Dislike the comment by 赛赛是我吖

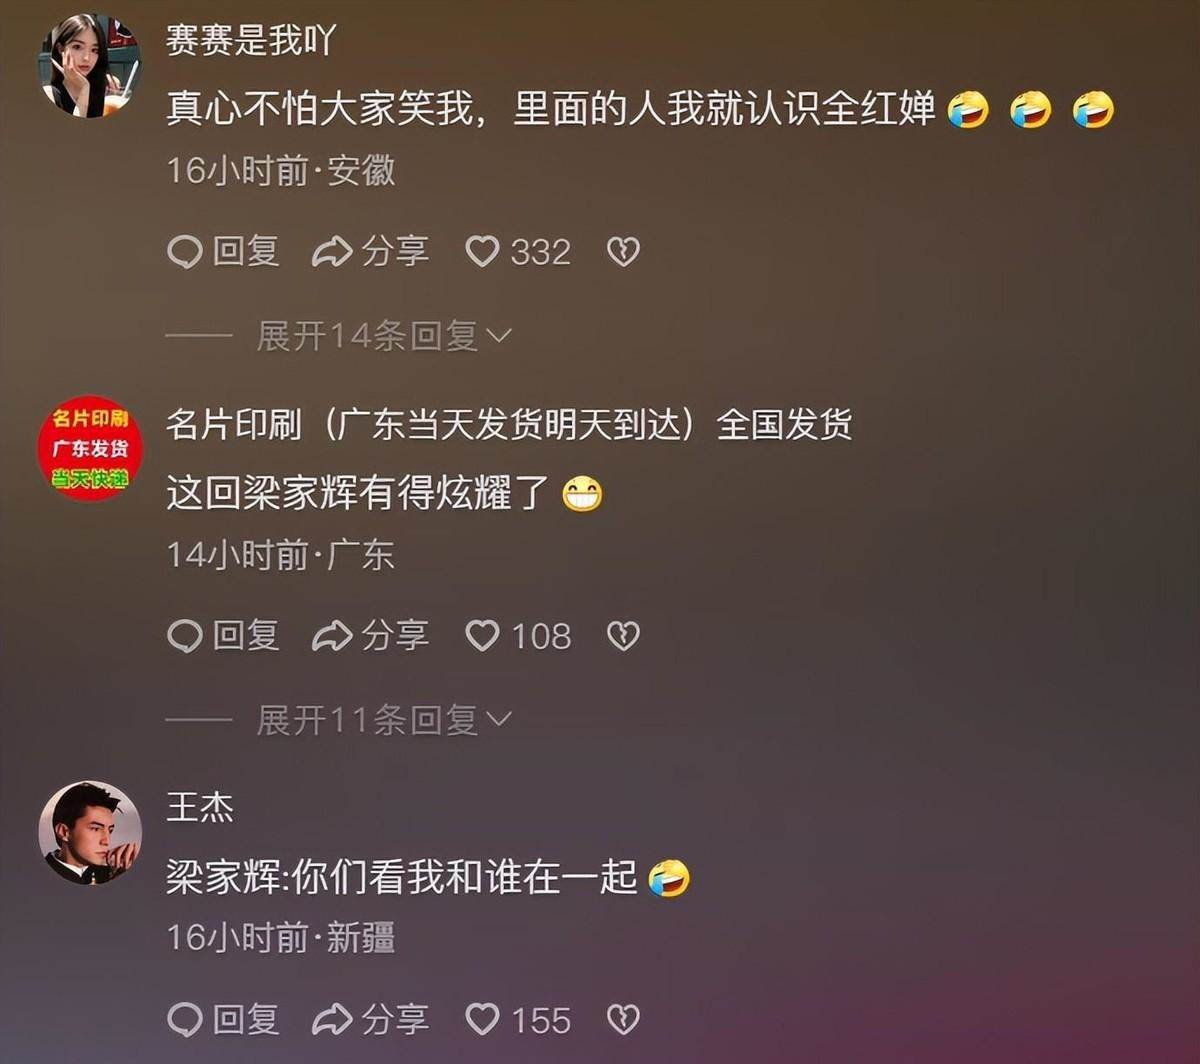[623, 251]
